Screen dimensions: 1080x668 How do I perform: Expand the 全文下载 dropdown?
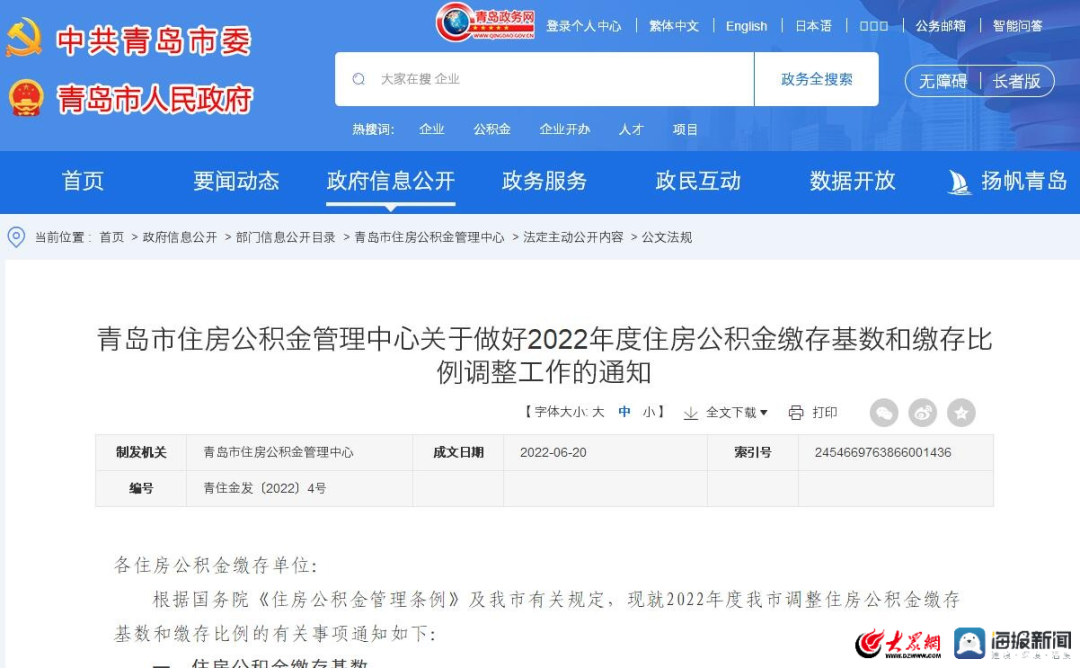pos(736,413)
